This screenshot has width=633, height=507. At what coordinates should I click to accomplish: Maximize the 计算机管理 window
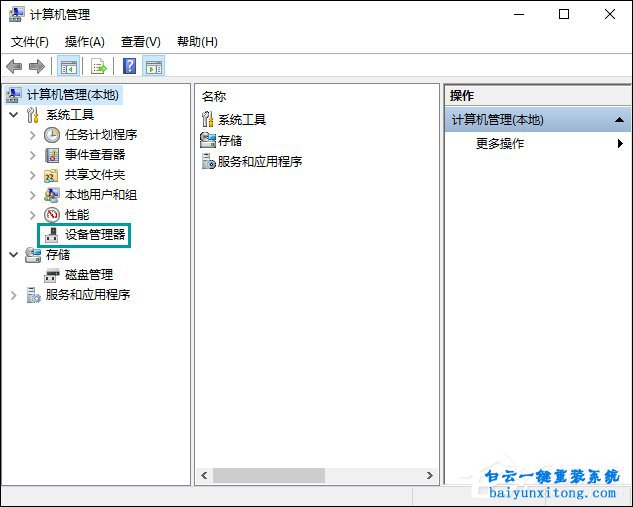[564, 15]
